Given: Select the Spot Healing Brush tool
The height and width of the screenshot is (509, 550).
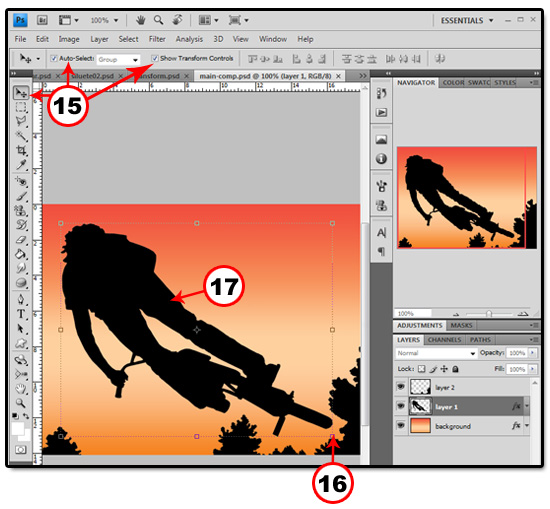Looking at the screenshot, I should pos(21,182).
